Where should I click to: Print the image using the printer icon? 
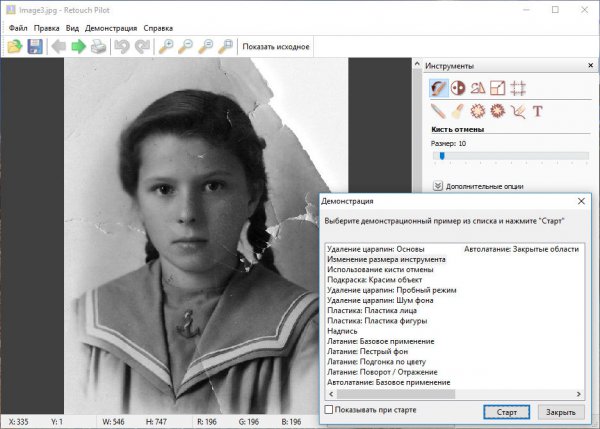coord(98,47)
